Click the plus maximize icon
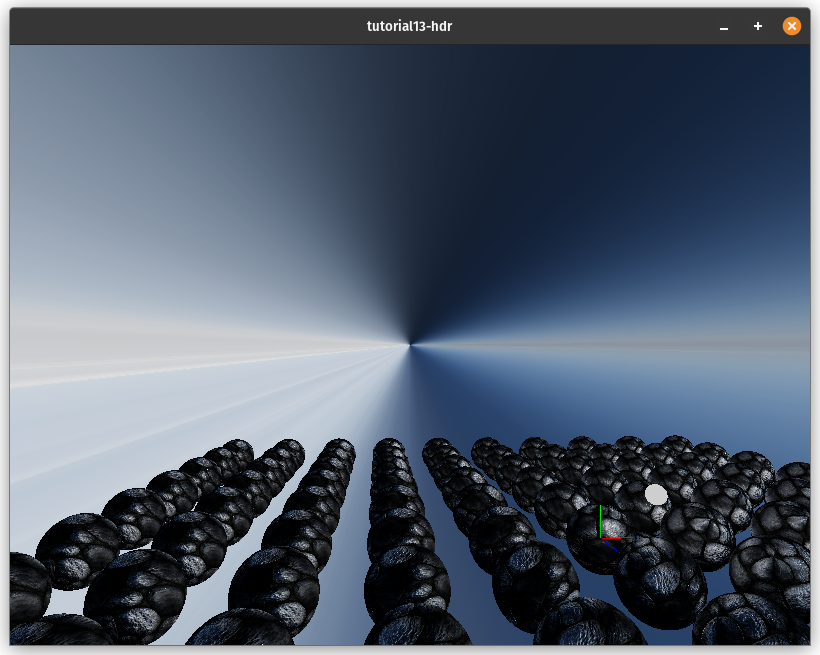The width and height of the screenshot is (820, 655). click(x=757, y=26)
